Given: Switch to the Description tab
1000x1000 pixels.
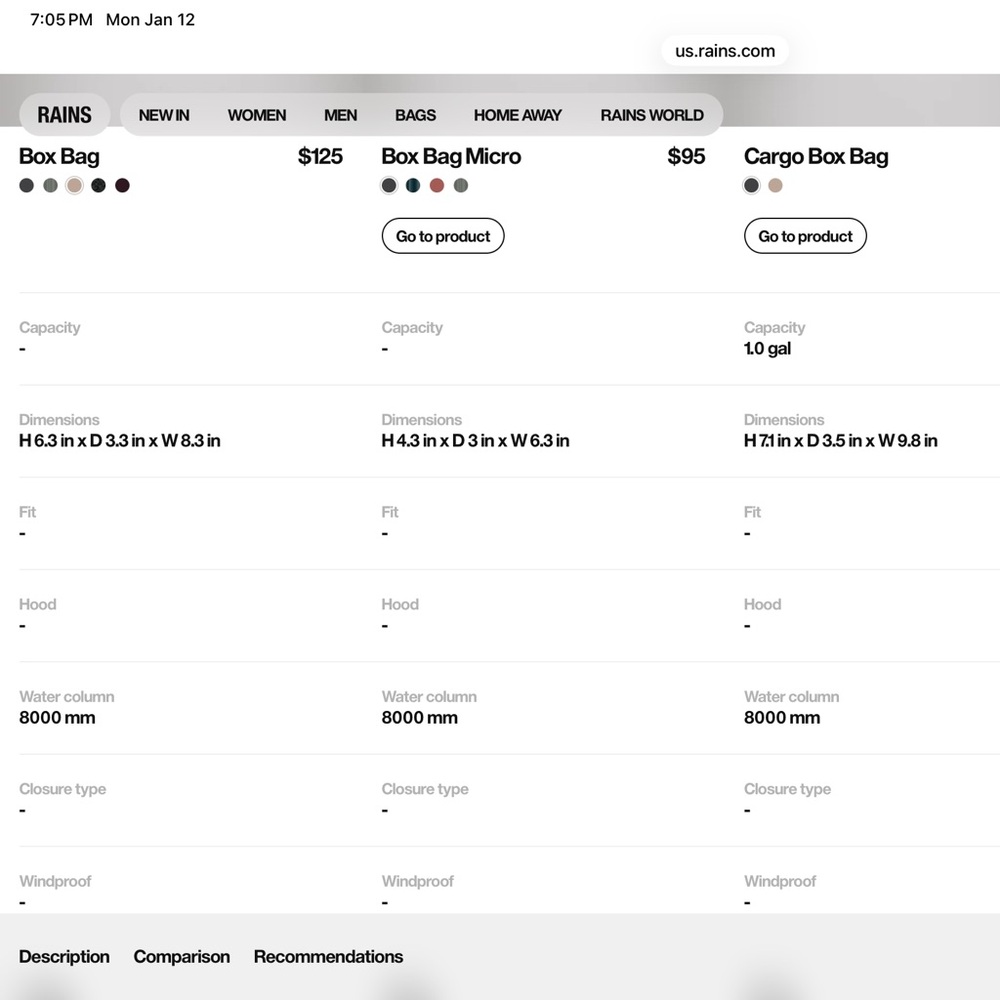Looking at the screenshot, I should coord(64,957).
